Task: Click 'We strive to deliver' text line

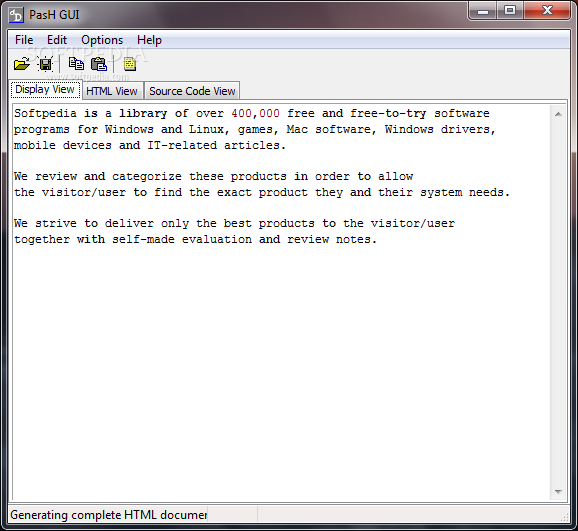Action: (x=234, y=223)
